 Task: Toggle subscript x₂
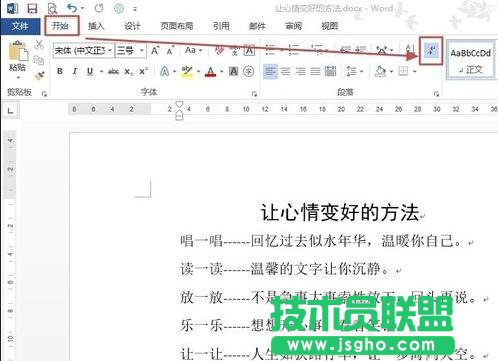tap(128, 71)
